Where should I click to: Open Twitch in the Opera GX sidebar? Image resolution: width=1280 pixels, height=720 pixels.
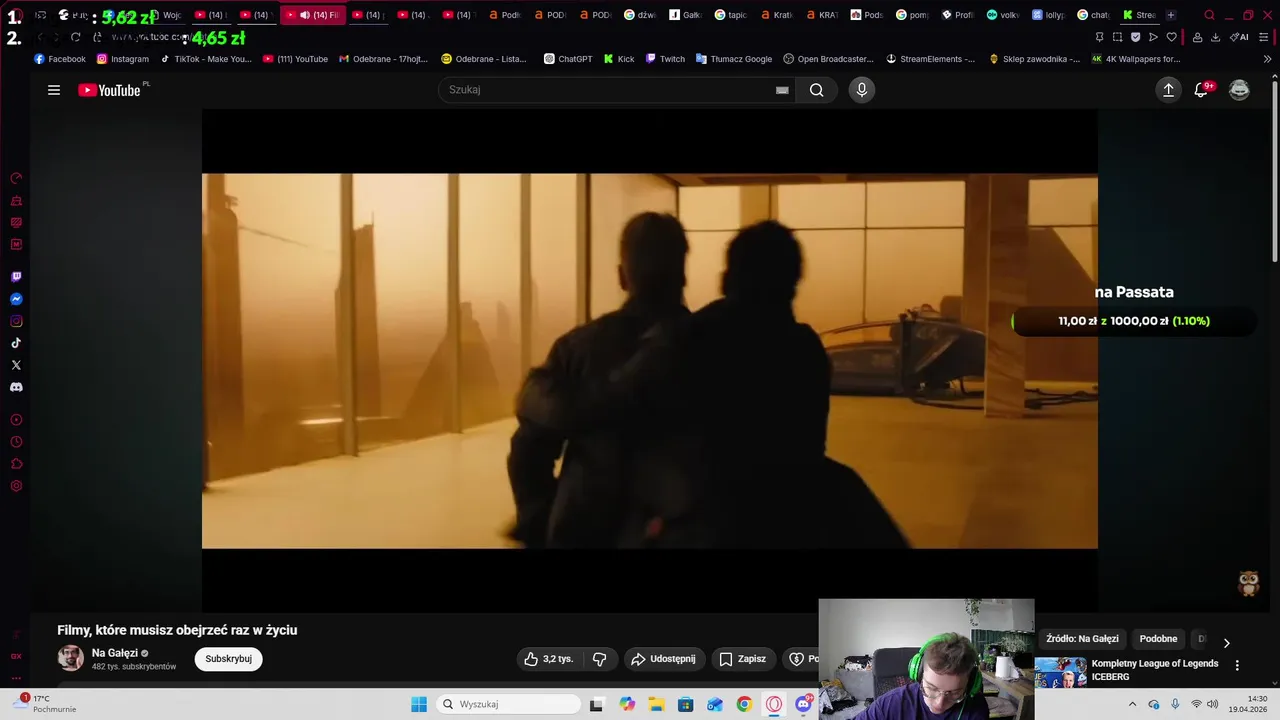point(16,277)
